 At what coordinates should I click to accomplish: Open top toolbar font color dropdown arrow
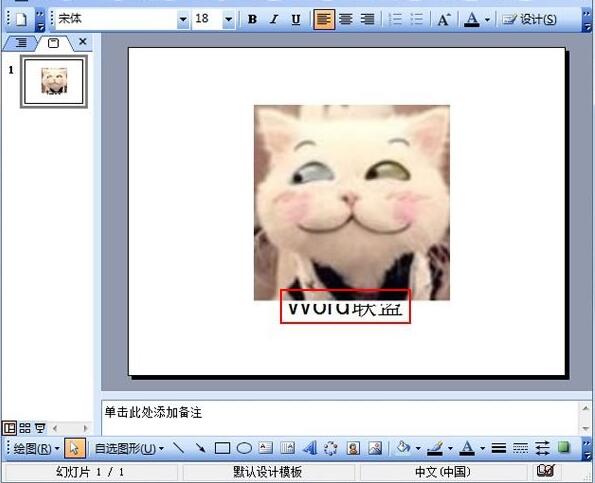[x=488, y=19]
